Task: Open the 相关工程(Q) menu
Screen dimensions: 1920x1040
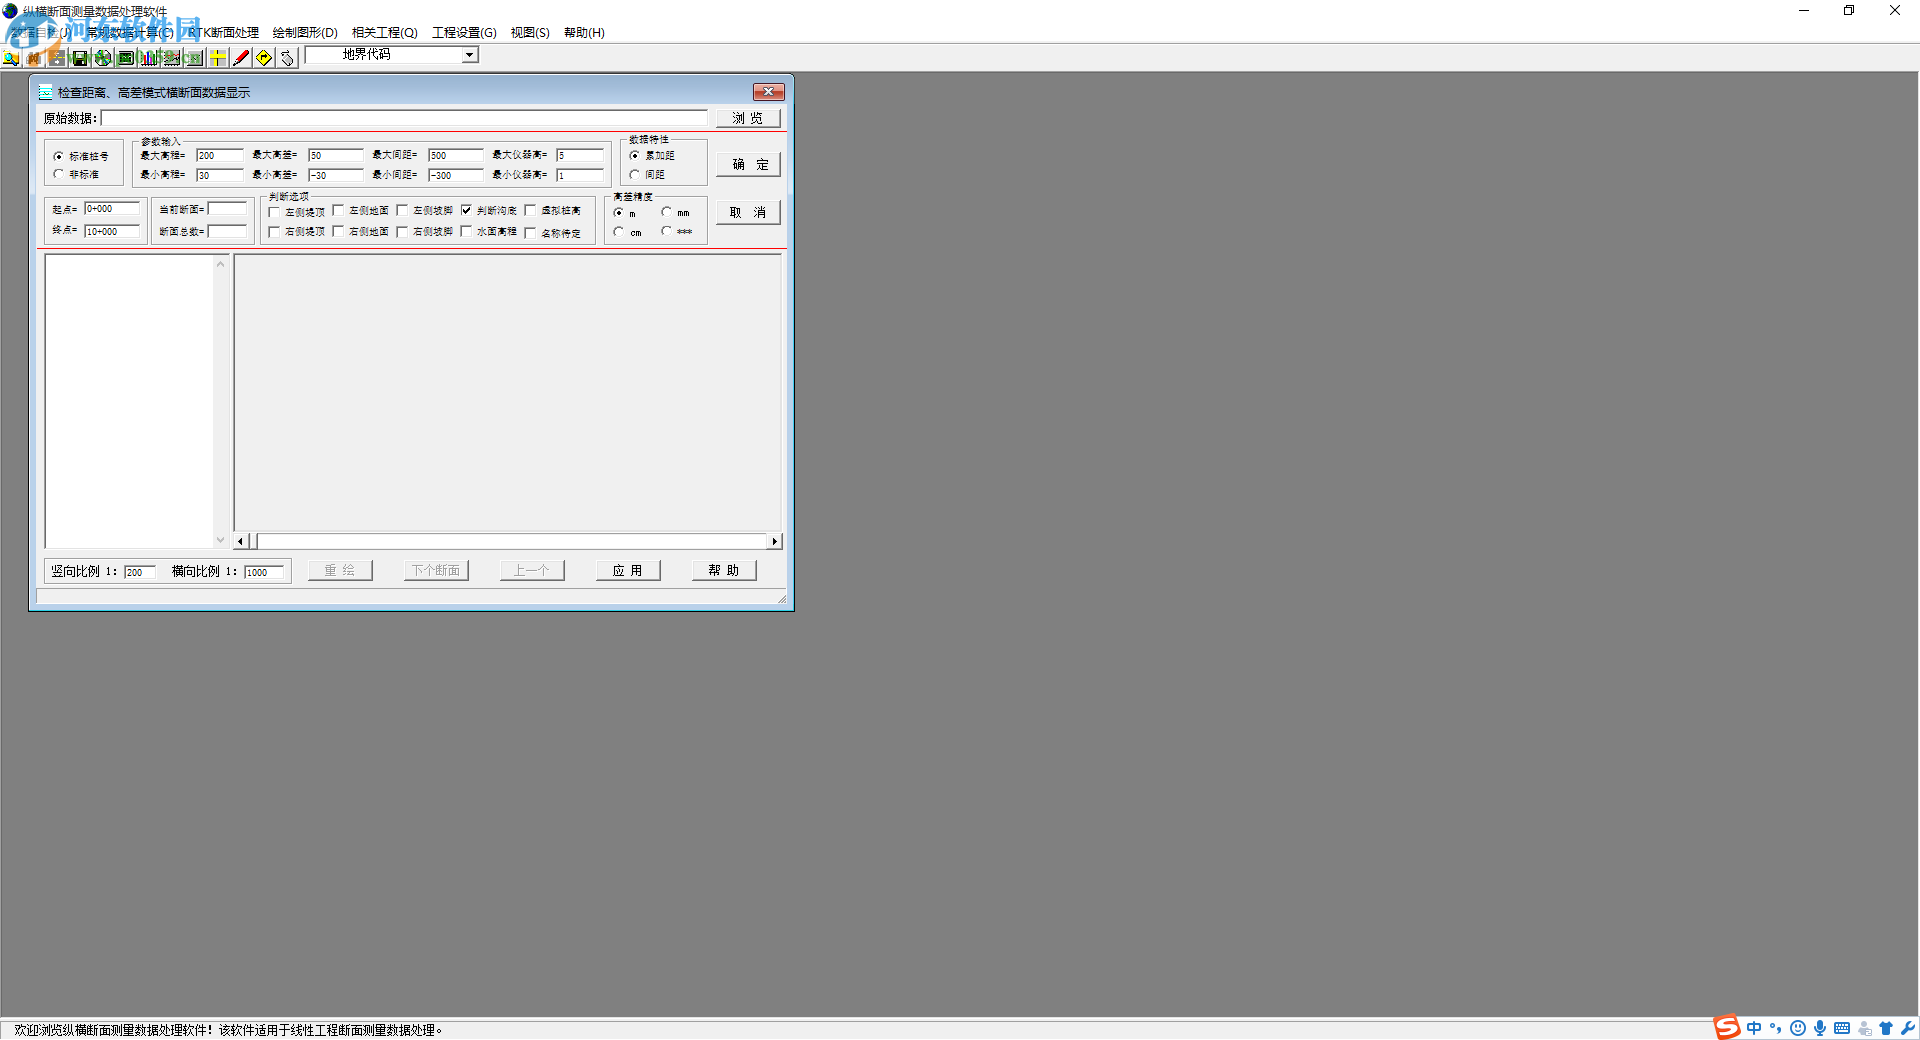Action: (x=384, y=33)
